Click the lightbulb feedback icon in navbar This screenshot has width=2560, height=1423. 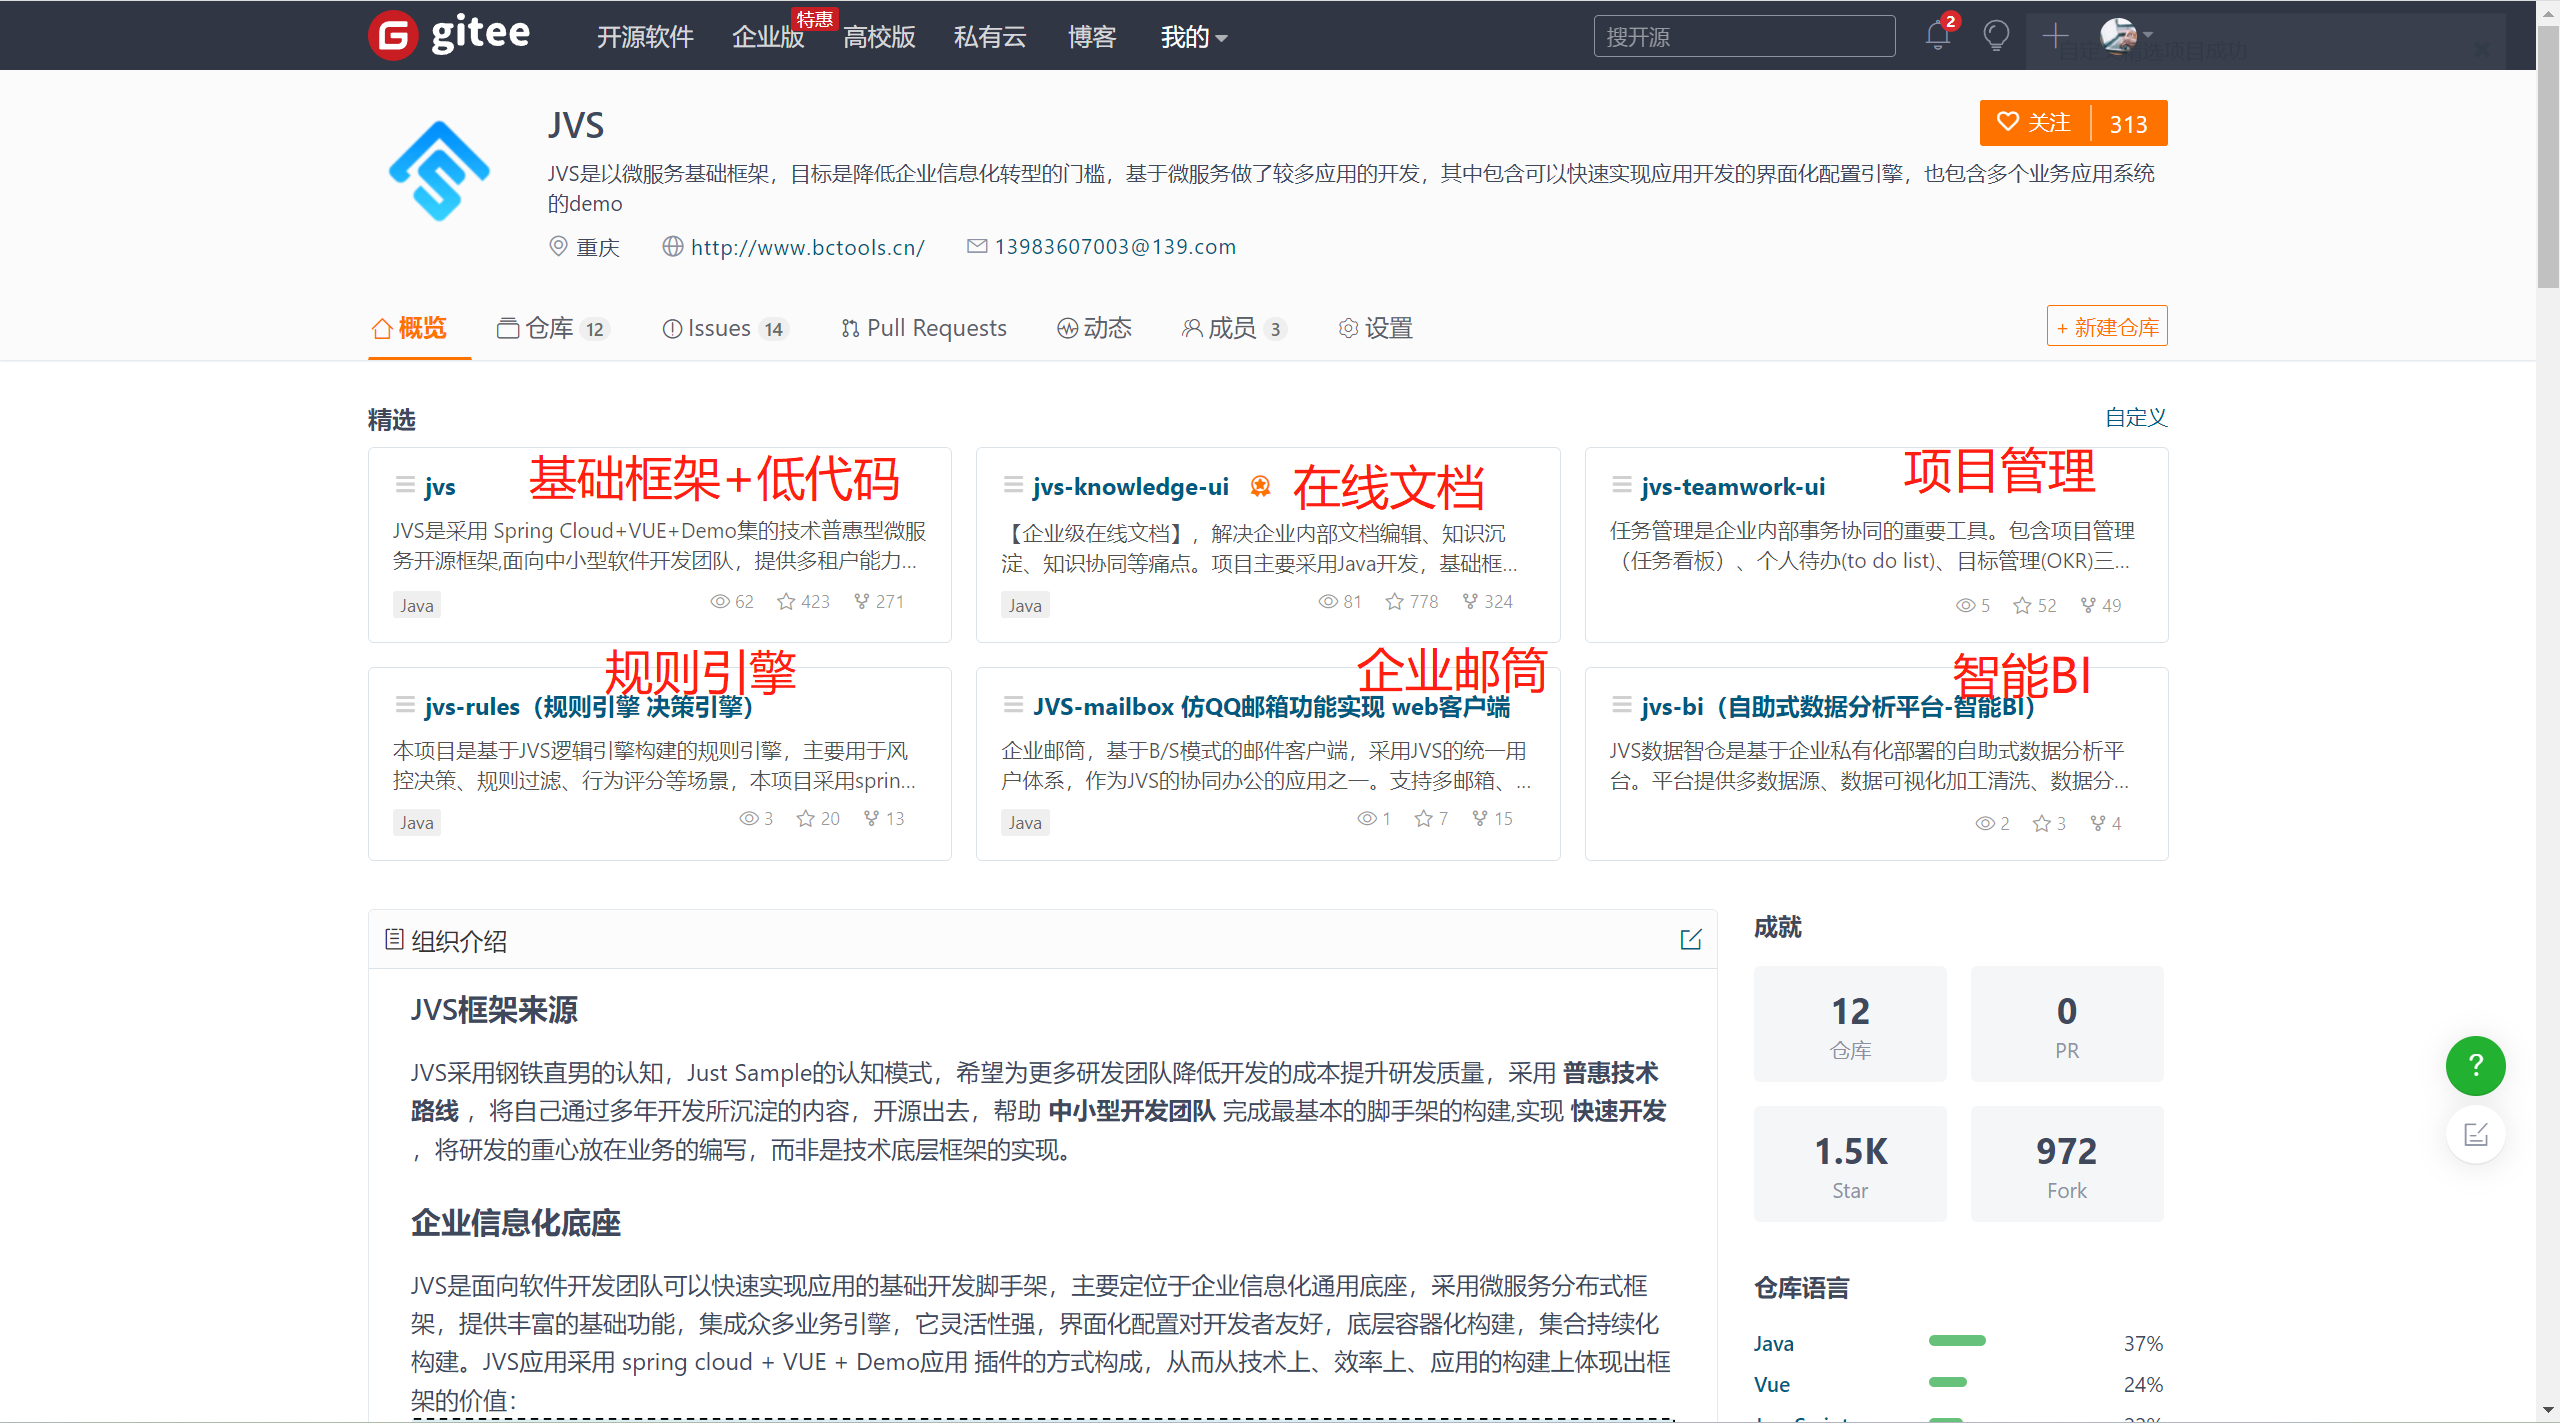[x=1996, y=35]
